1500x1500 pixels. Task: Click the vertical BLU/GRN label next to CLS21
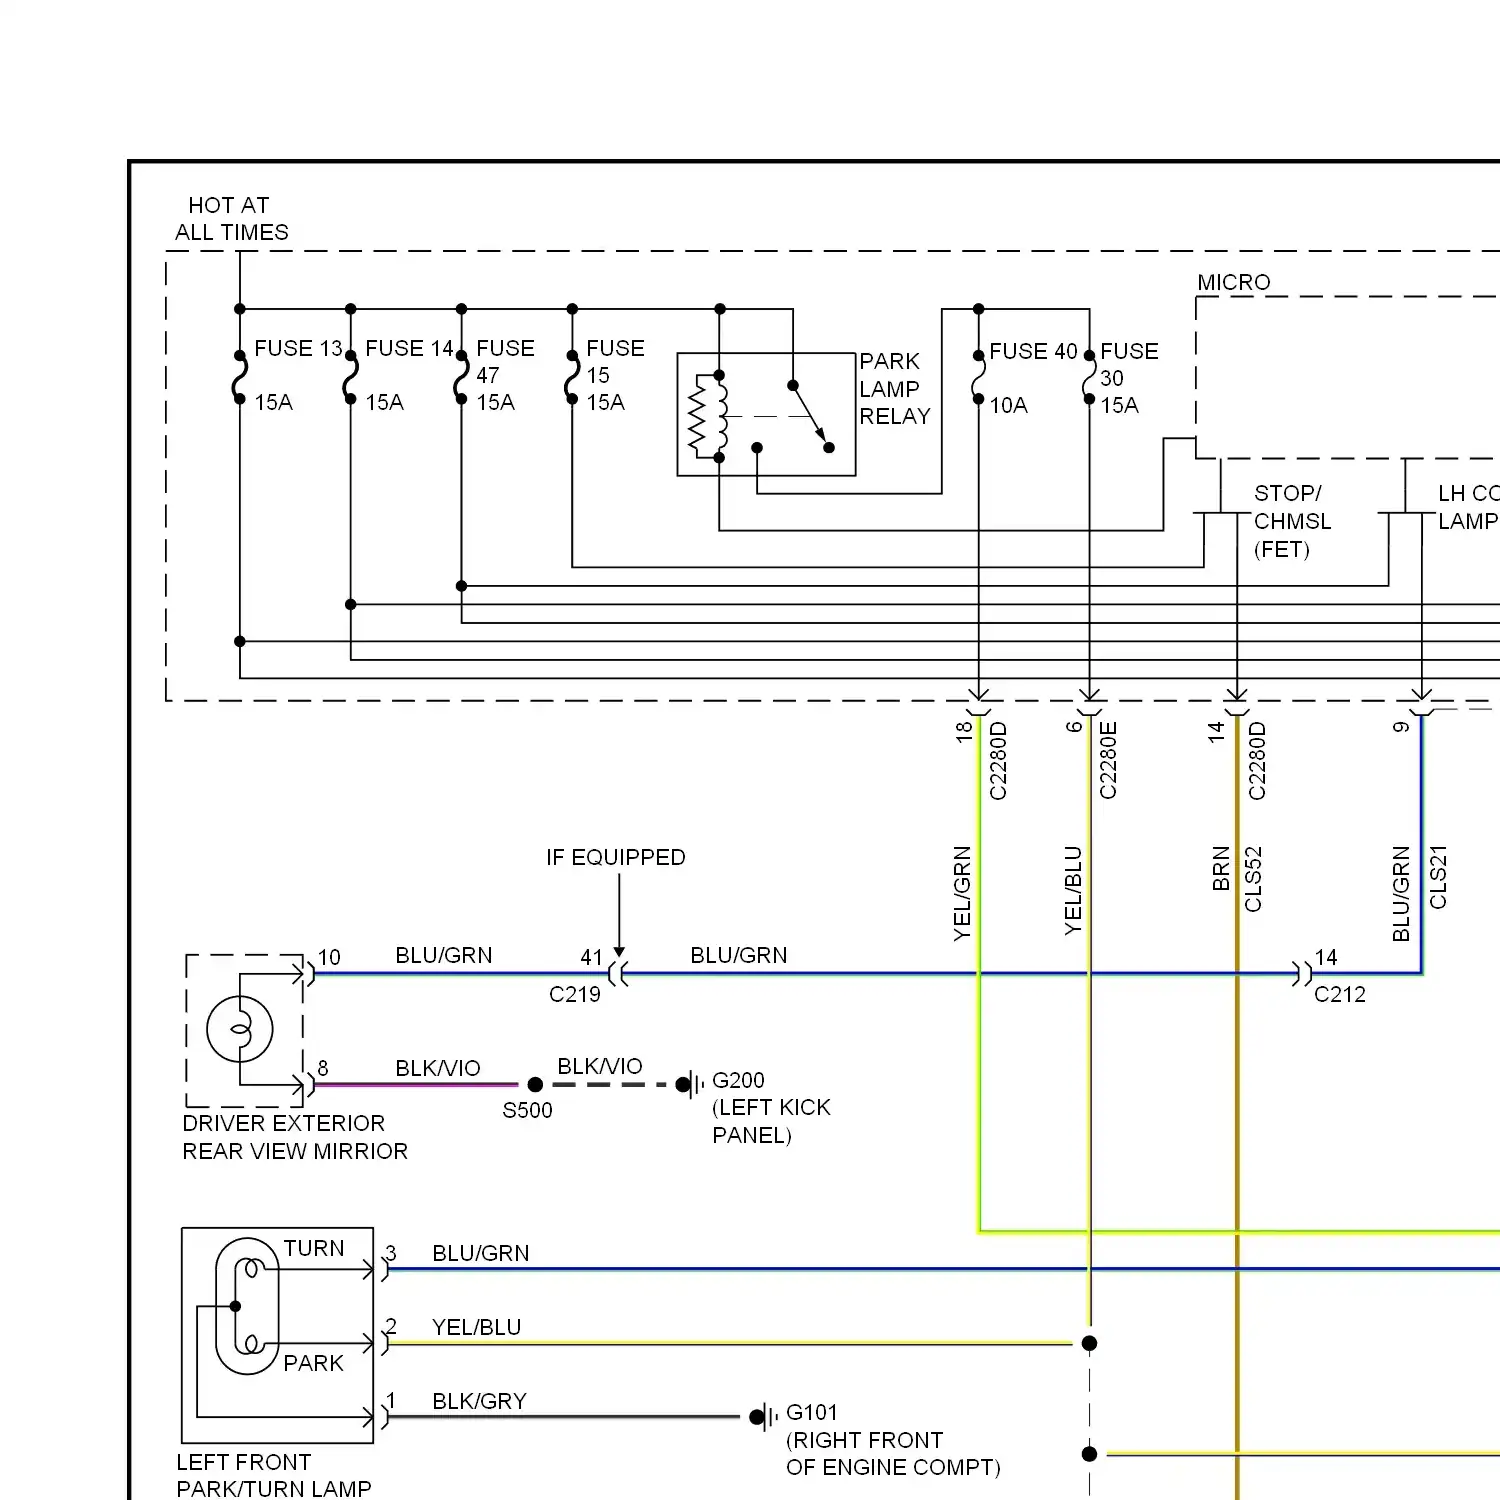tap(1401, 893)
